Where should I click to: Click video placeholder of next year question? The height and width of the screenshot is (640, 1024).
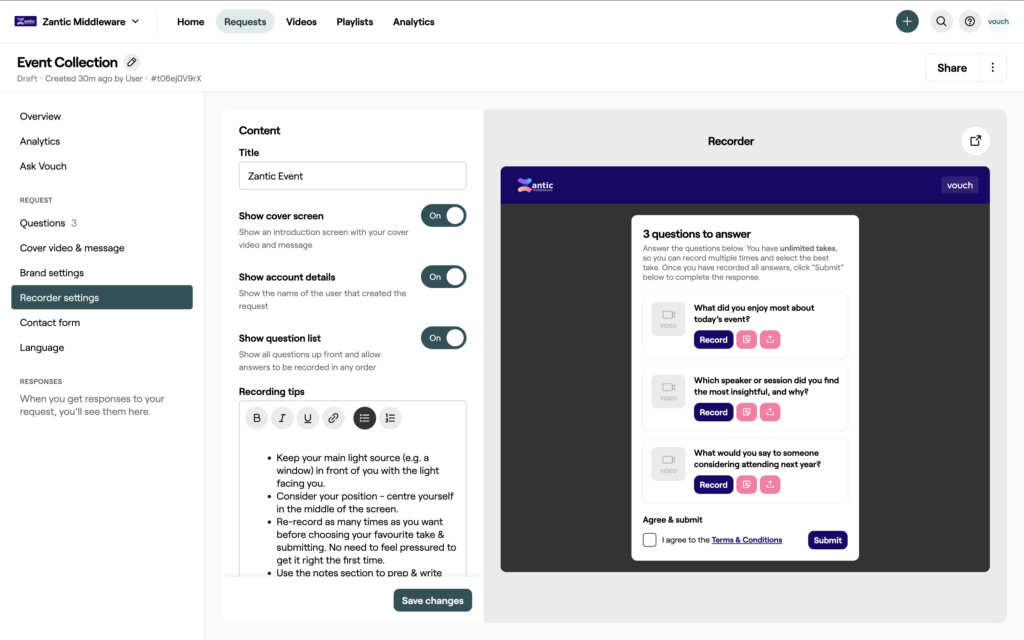click(668, 464)
